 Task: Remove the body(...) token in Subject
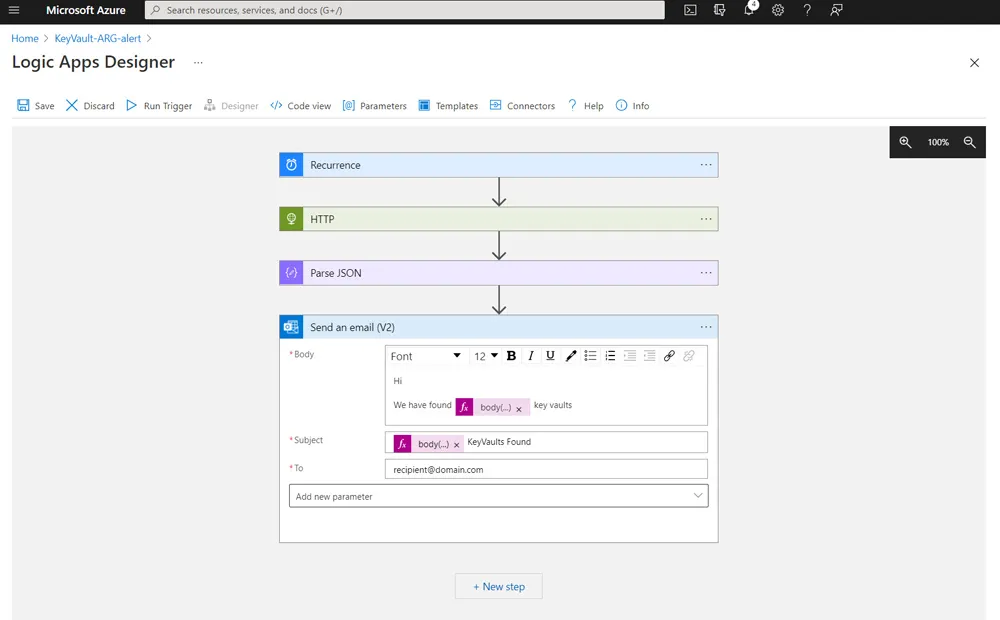457,445
